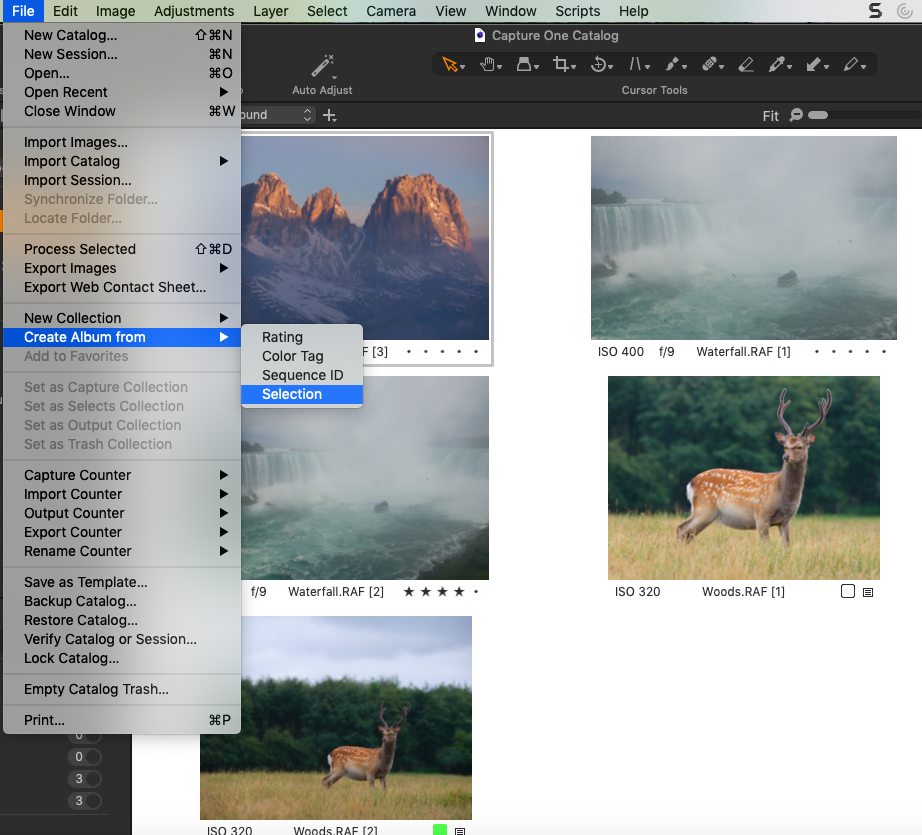Click the Capture One activity spinner icon in menu bar

904,11
